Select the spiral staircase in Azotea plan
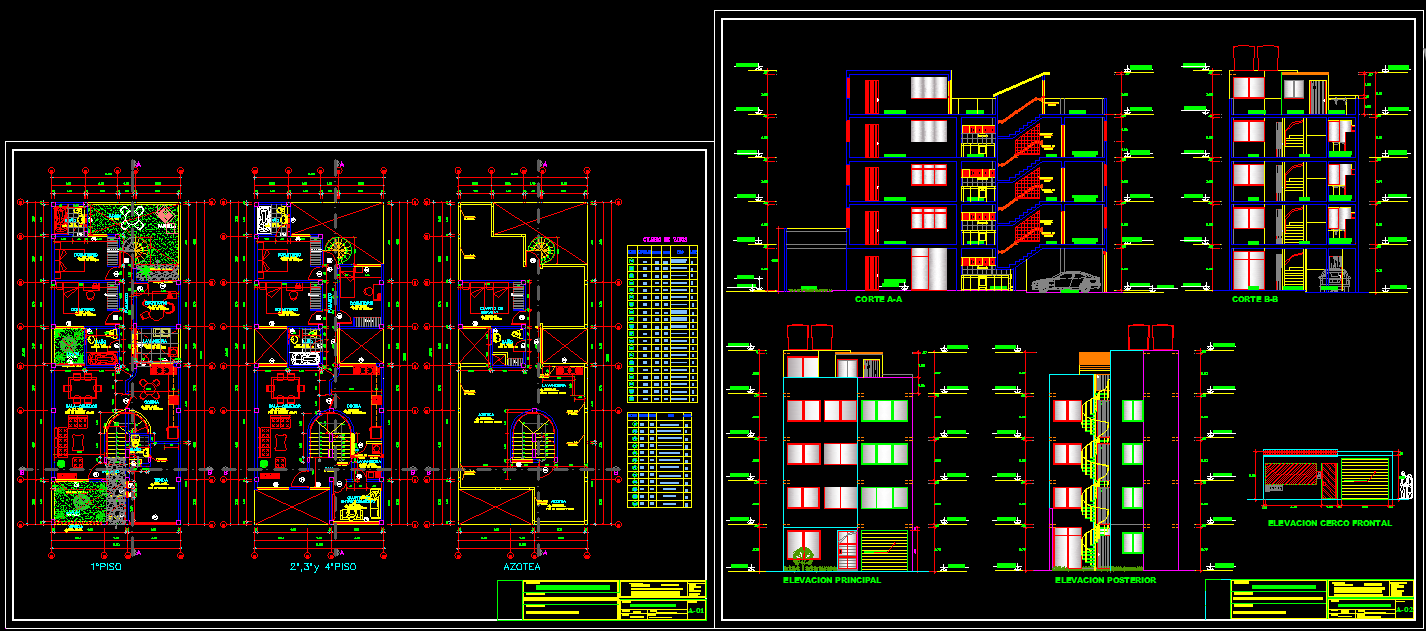 (544, 250)
